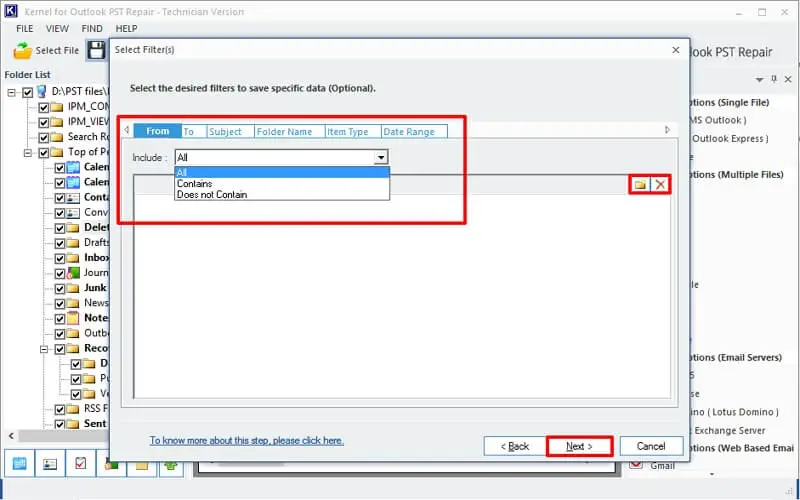The width and height of the screenshot is (800, 500).
Task: Collapse the Top of Pe tree node
Action: [x=28, y=153]
